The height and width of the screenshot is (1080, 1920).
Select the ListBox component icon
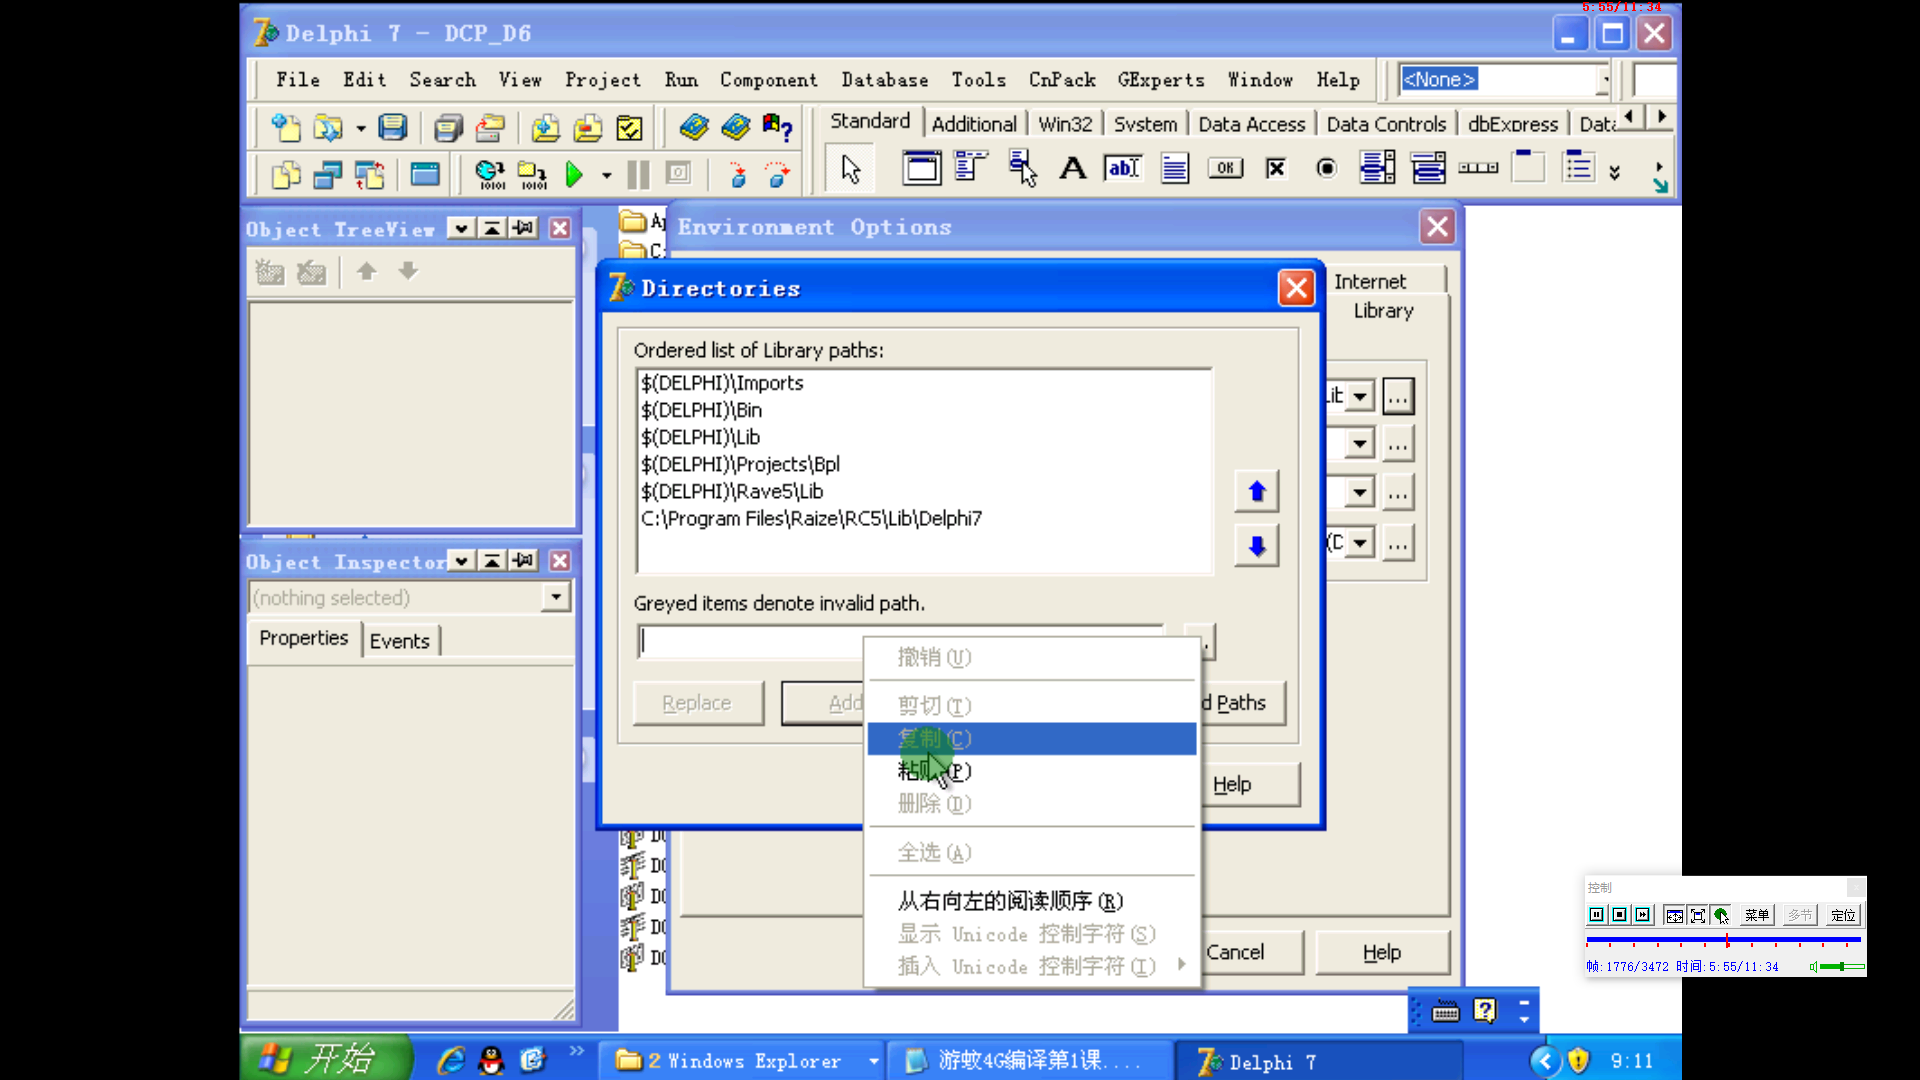pyautogui.click(x=1378, y=168)
